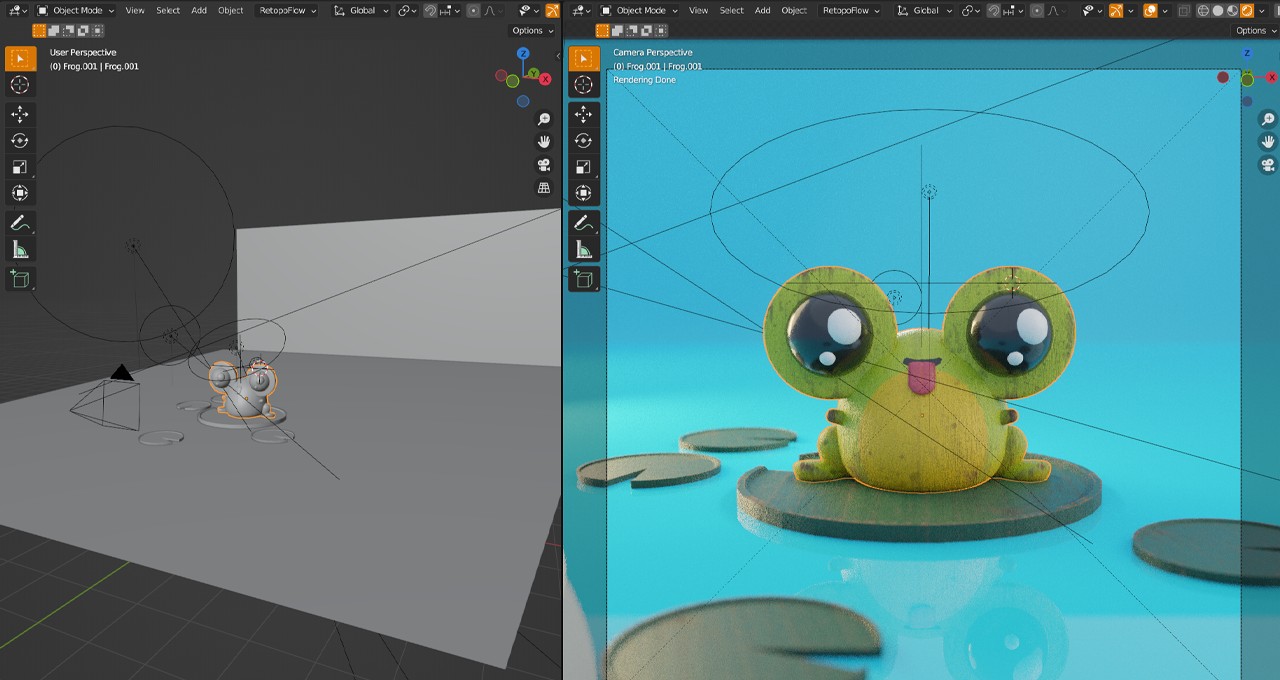Toggle overlays display in right viewport header
Viewport: 1280px width, 680px height.
tap(1150, 11)
